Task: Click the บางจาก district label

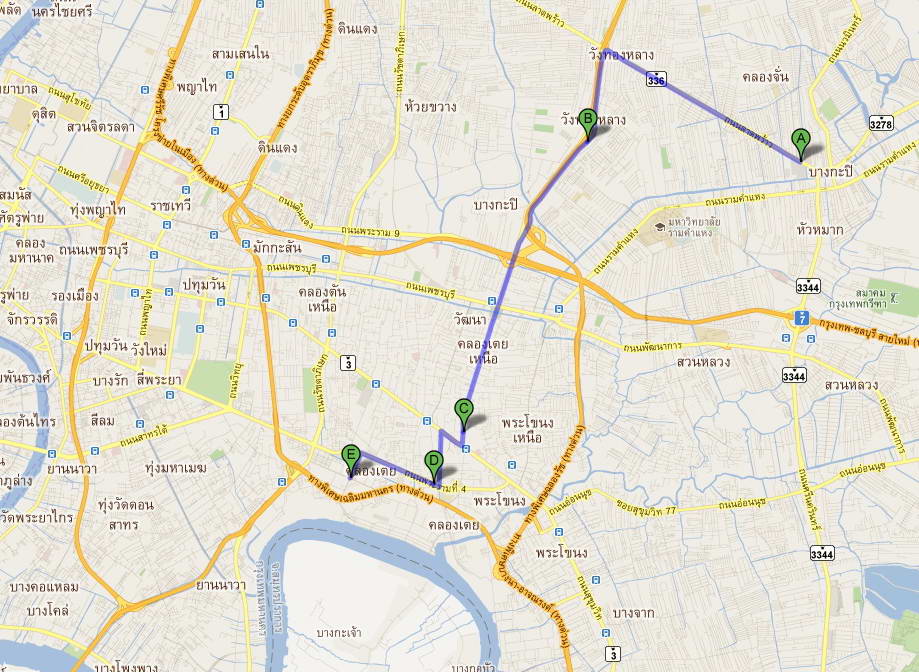Action: [633, 613]
